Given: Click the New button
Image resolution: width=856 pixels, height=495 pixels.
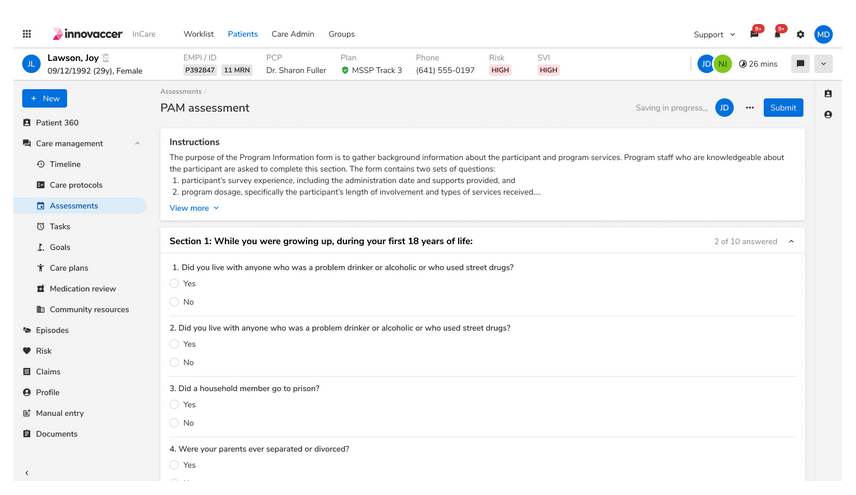Looking at the screenshot, I should point(45,98).
